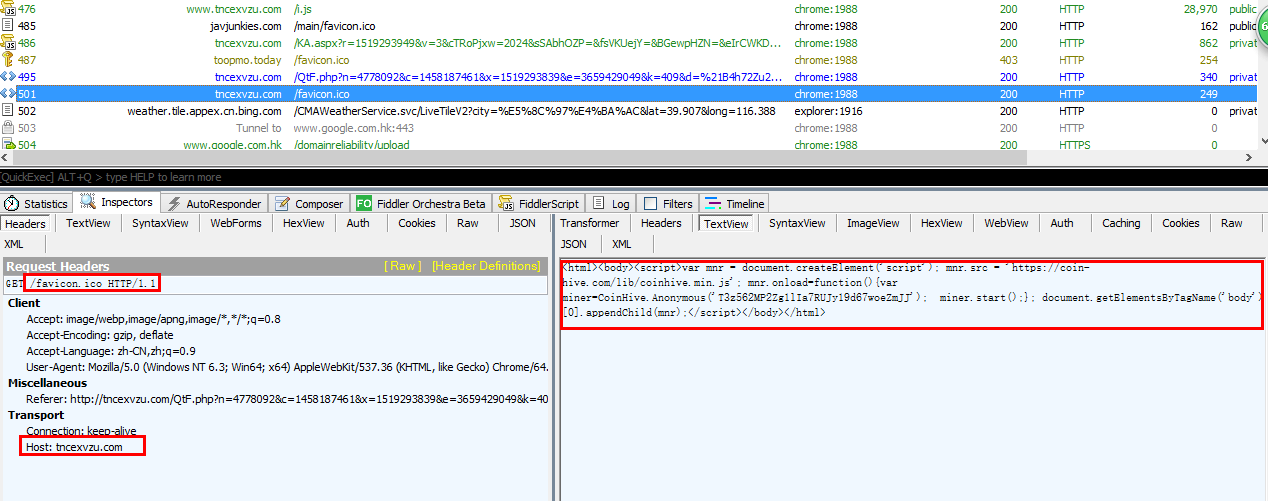This screenshot has width=1268, height=501.
Task: Open the request JSON tab
Action: point(523,224)
